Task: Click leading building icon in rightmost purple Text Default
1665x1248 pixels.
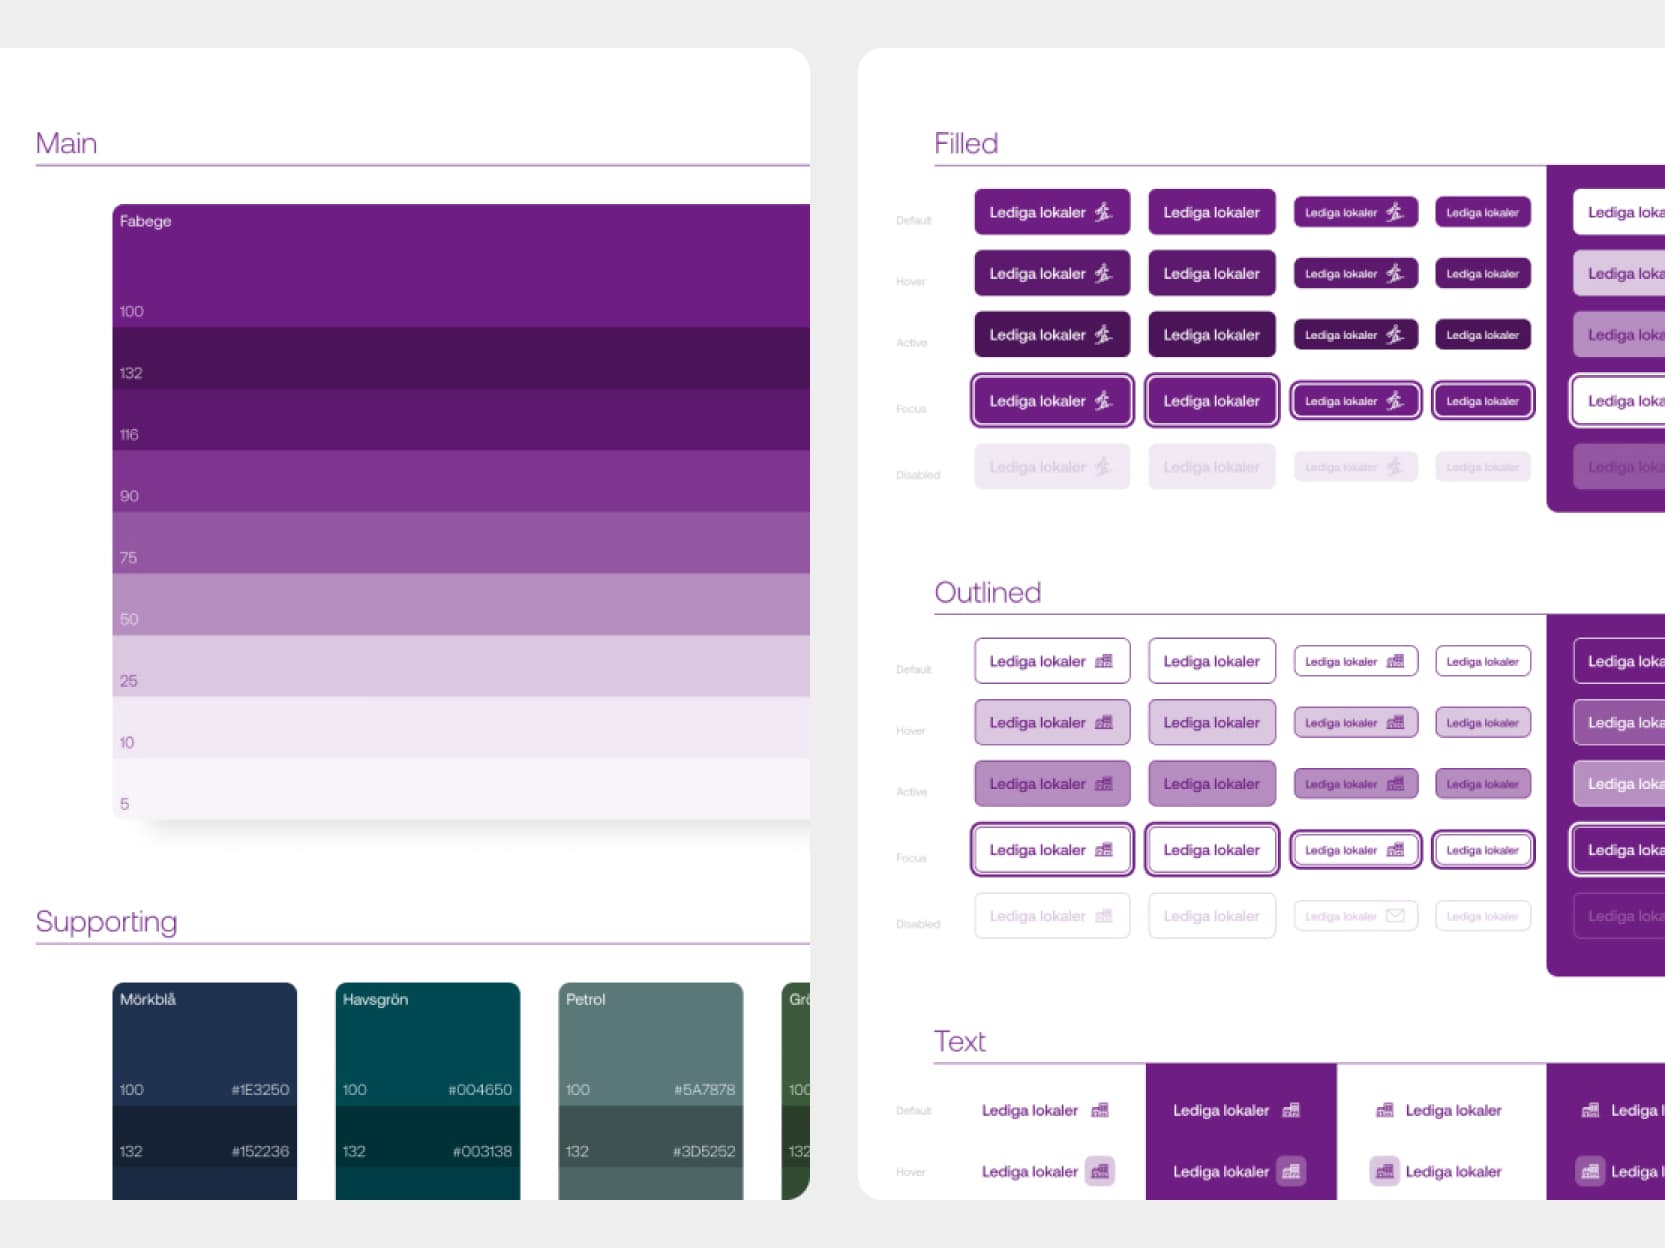Action: (1590, 1110)
